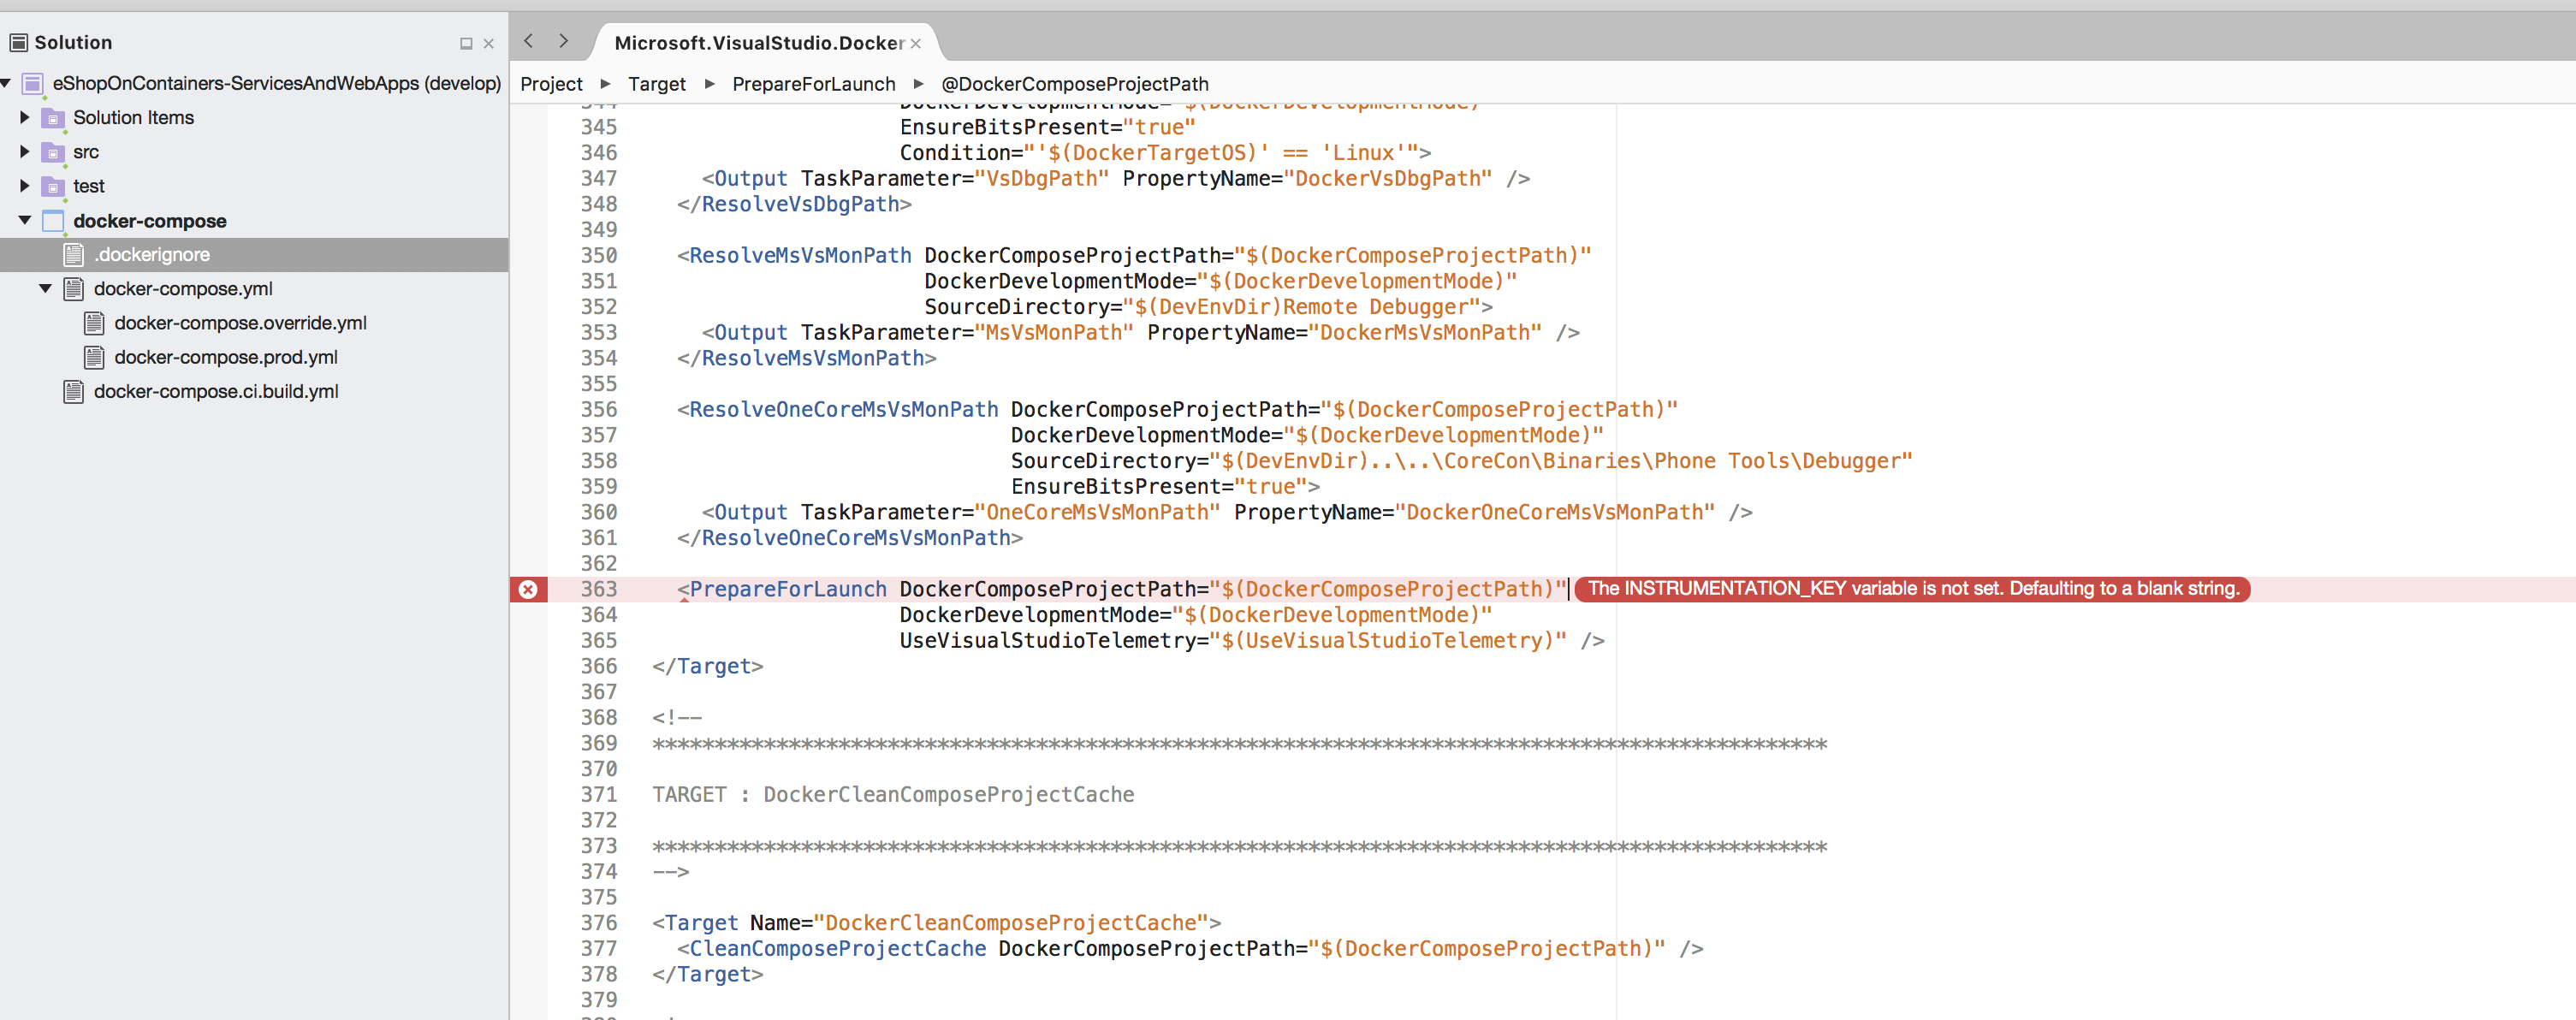Screen dimensions: 2576x1020
Task: Click the docker-compose.prod.yml file icon
Action: pyautogui.click(x=94, y=357)
